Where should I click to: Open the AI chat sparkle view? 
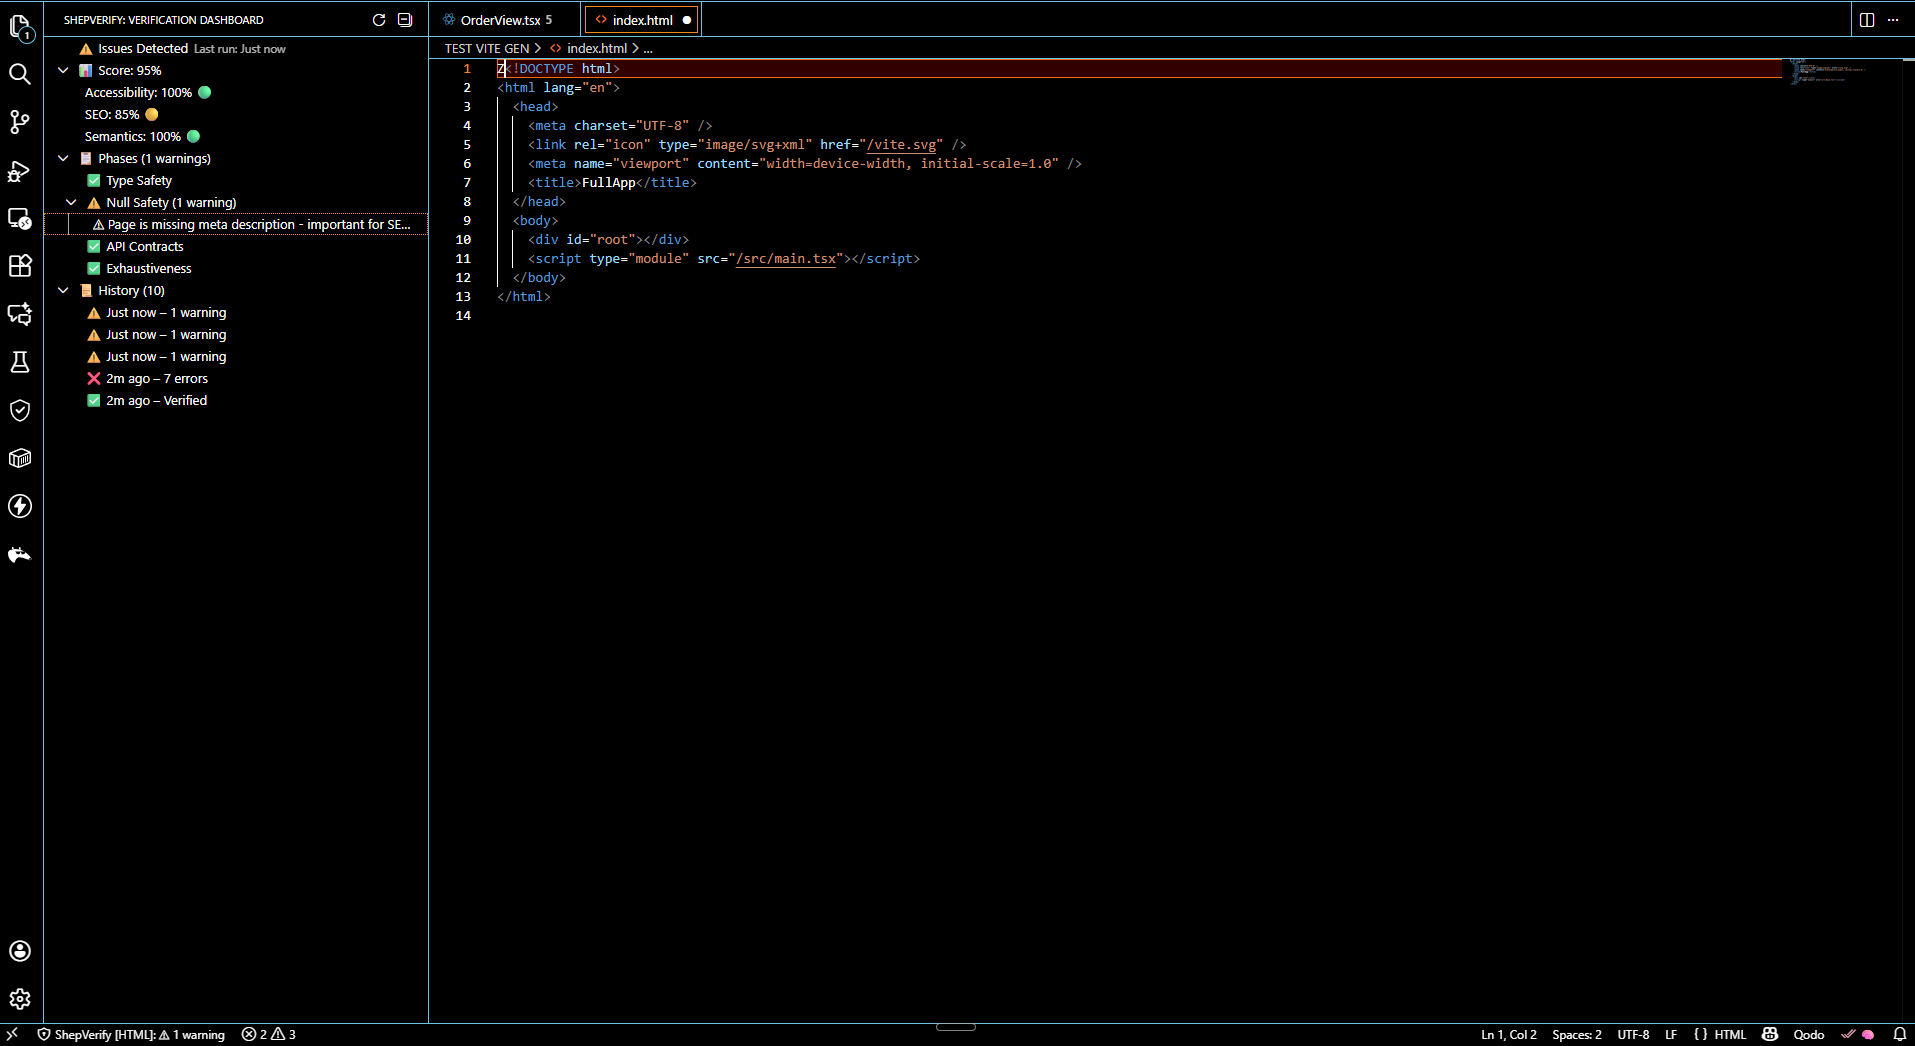(x=20, y=314)
